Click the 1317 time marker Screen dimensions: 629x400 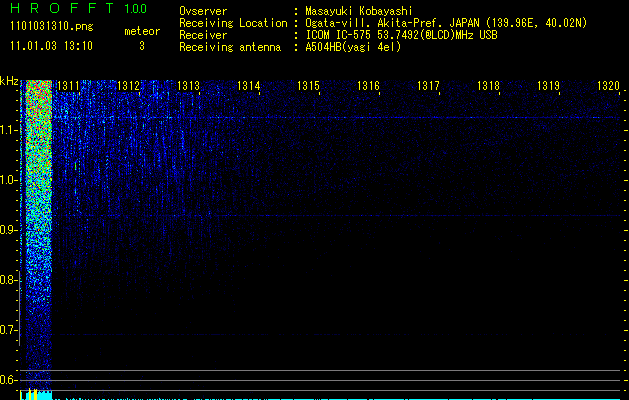tap(428, 86)
